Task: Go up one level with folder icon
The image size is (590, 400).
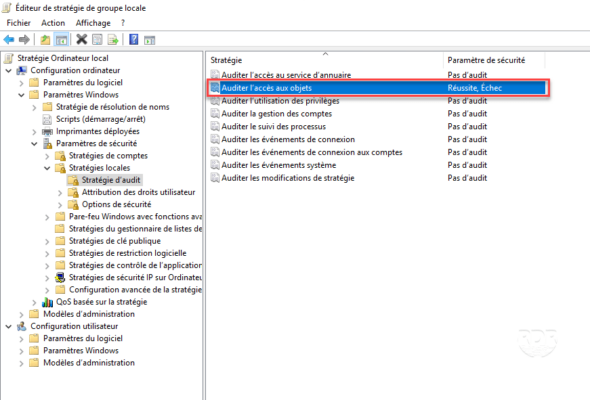Action: (45, 40)
